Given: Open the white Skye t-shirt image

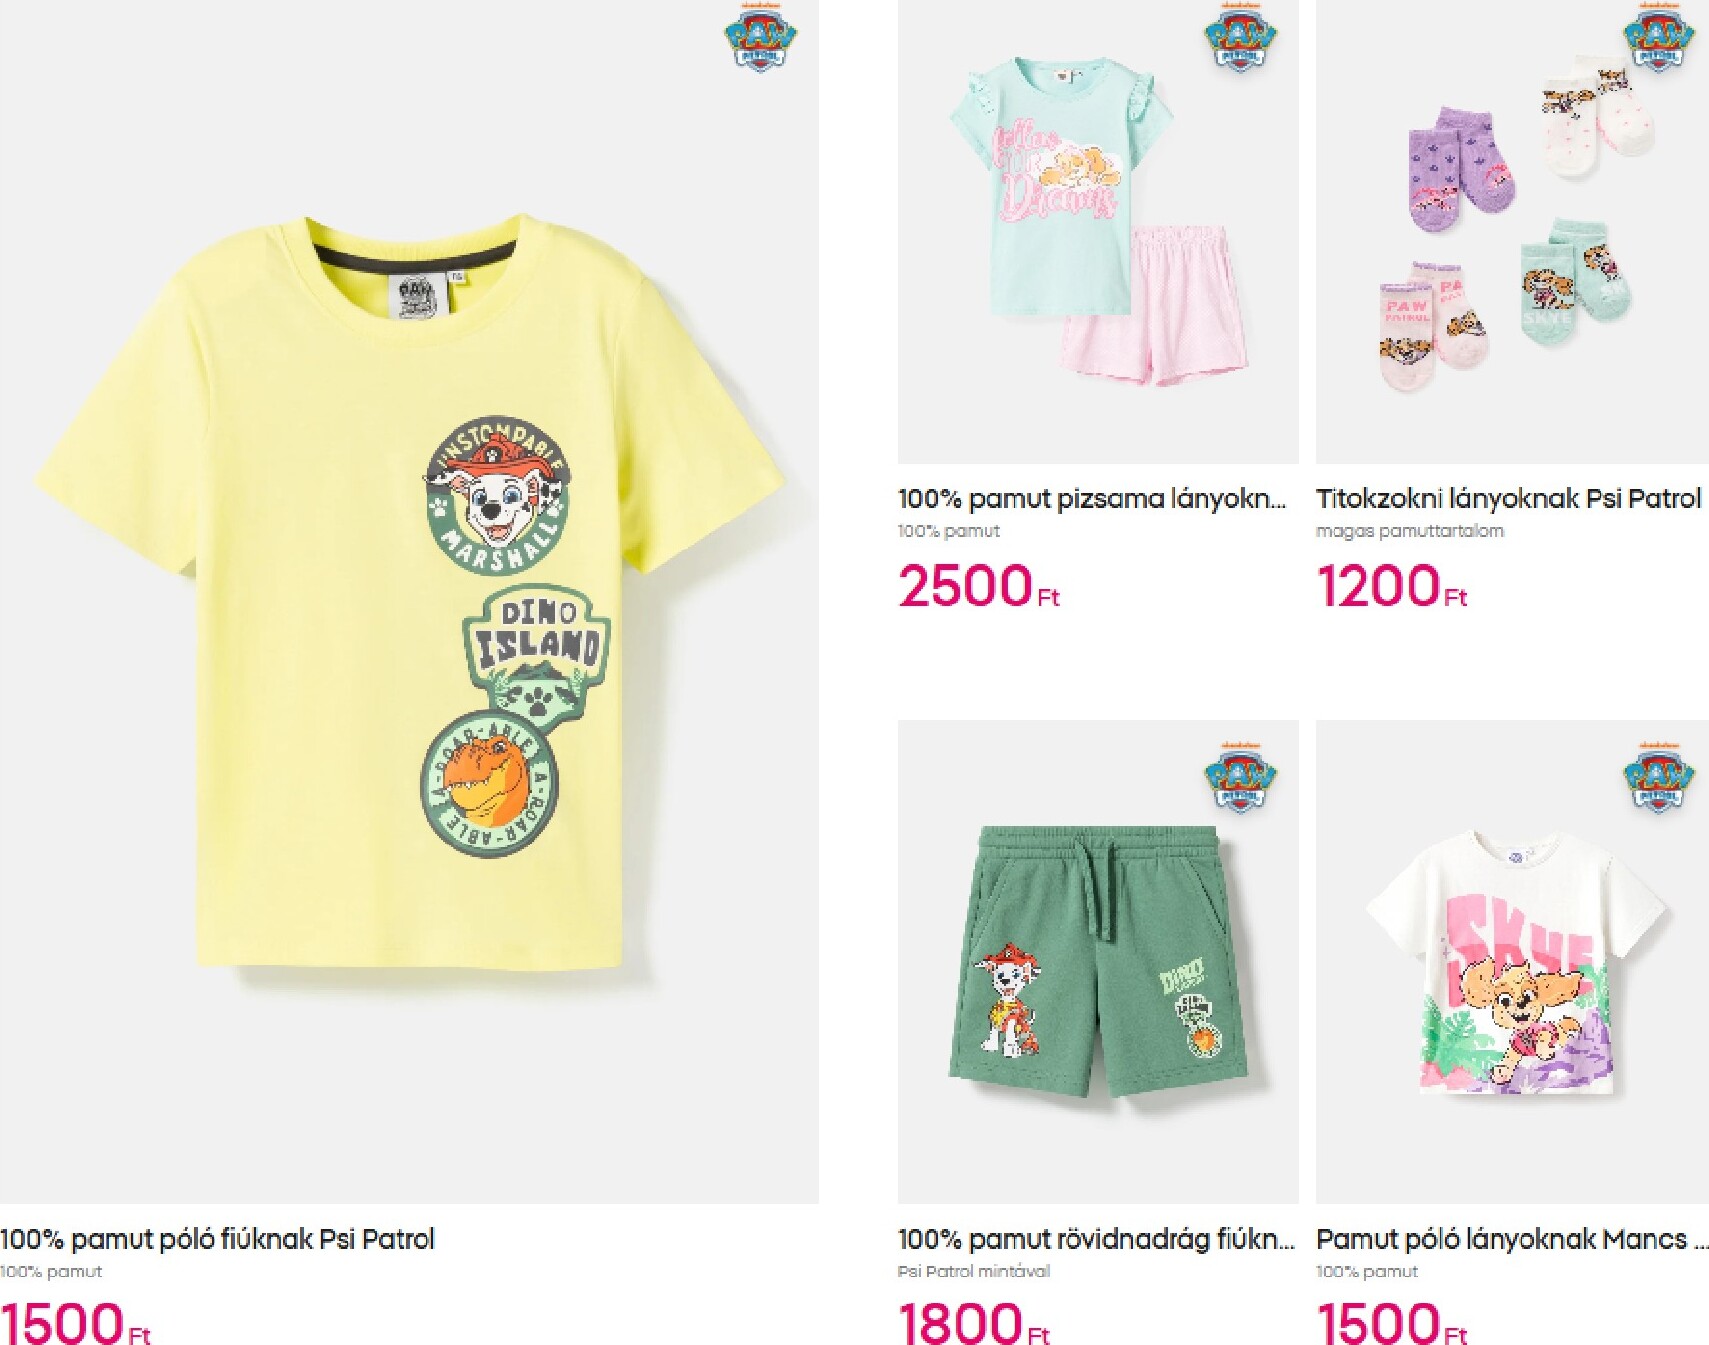Looking at the screenshot, I should (x=1512, y=961).
